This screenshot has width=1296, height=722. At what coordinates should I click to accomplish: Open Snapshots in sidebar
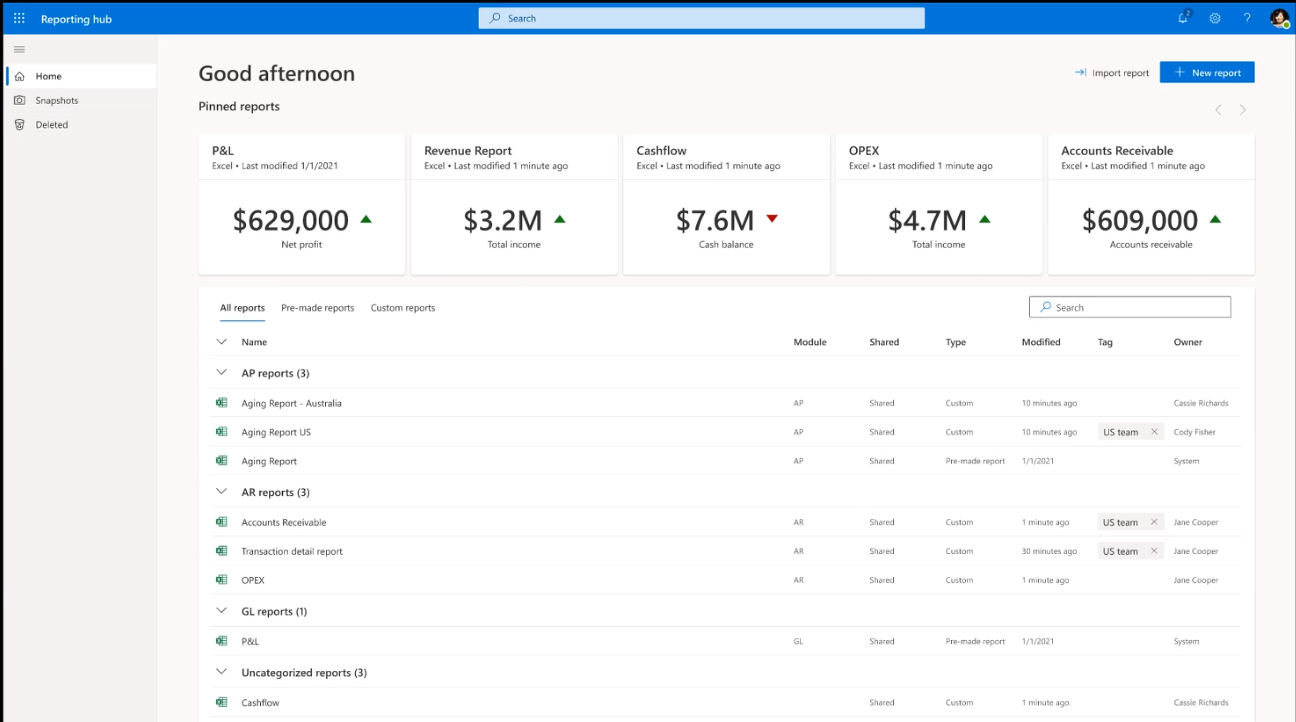coord(81,100)
